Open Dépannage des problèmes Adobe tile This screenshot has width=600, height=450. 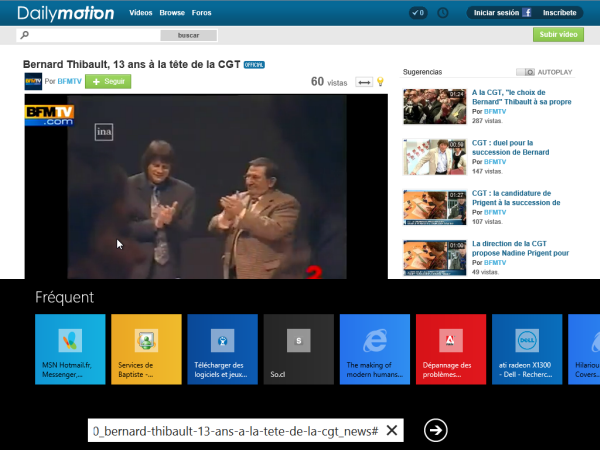click(451, 349)
